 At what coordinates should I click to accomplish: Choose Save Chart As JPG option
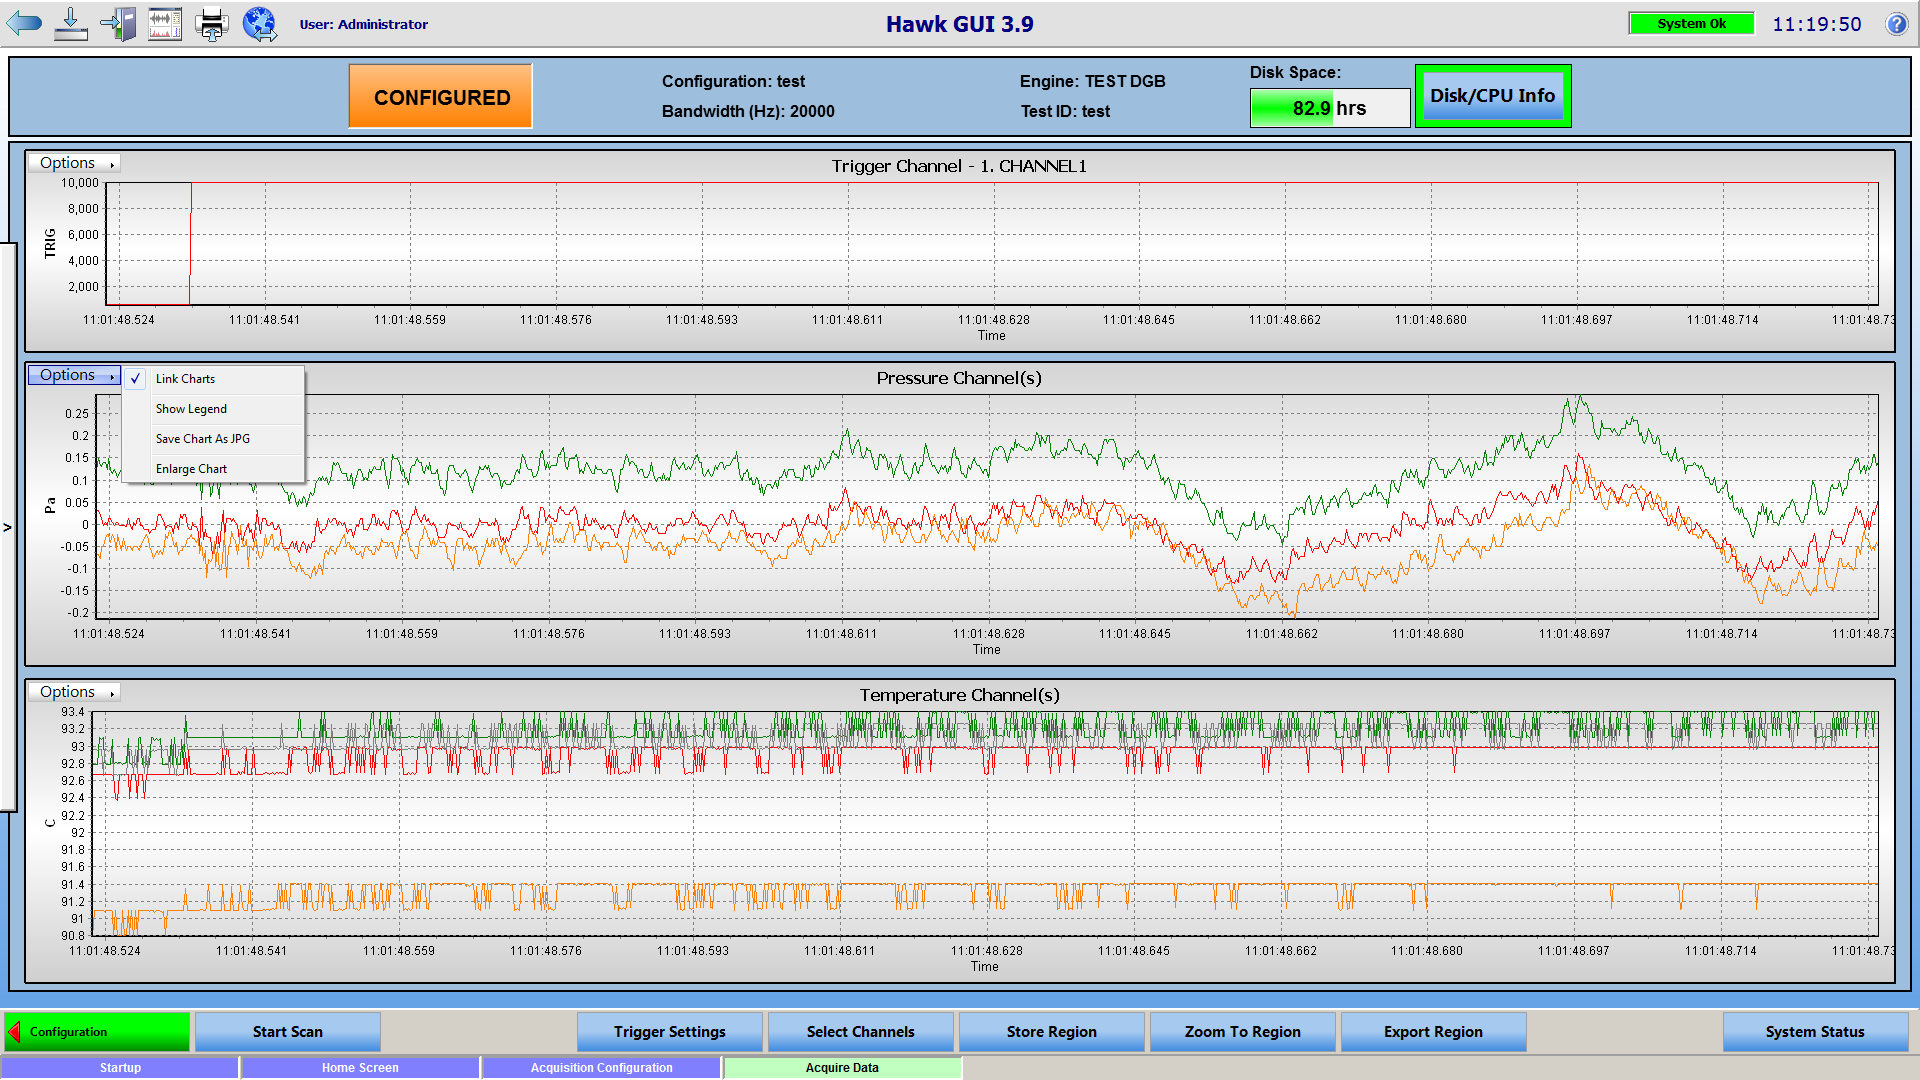click(203, 439)
